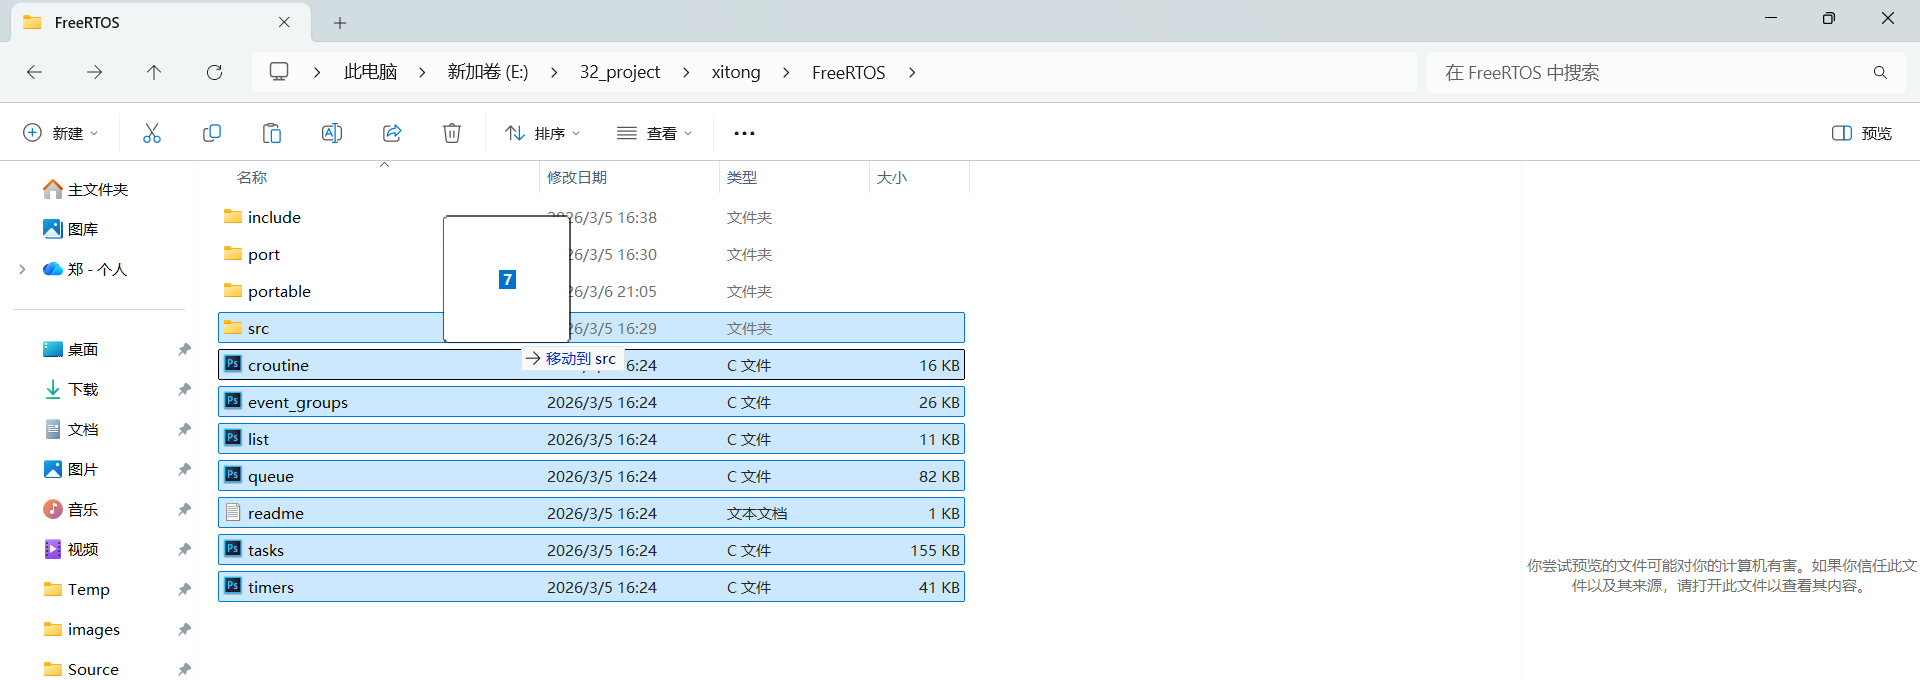Open Source folder in sidebar

pos(82,669)
